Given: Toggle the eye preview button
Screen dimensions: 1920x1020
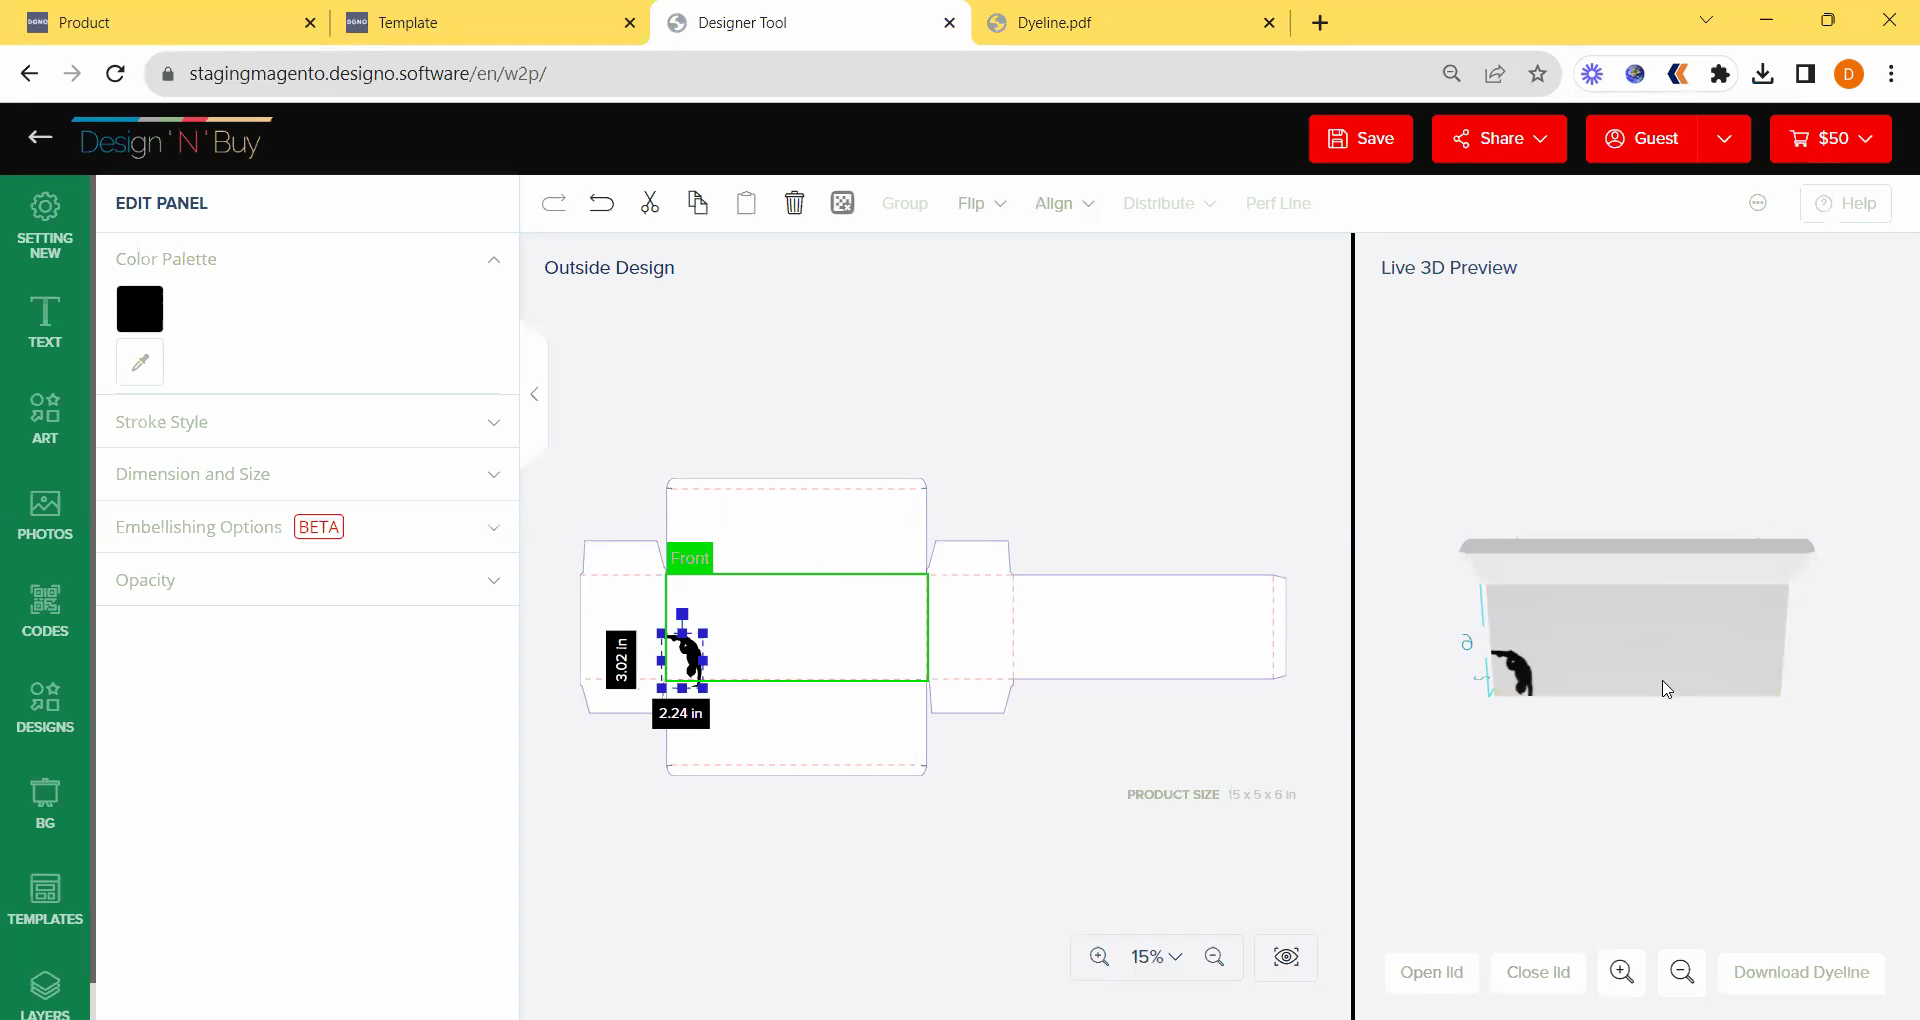Looking at the screenshot, I should click(x=1286, y=957).
